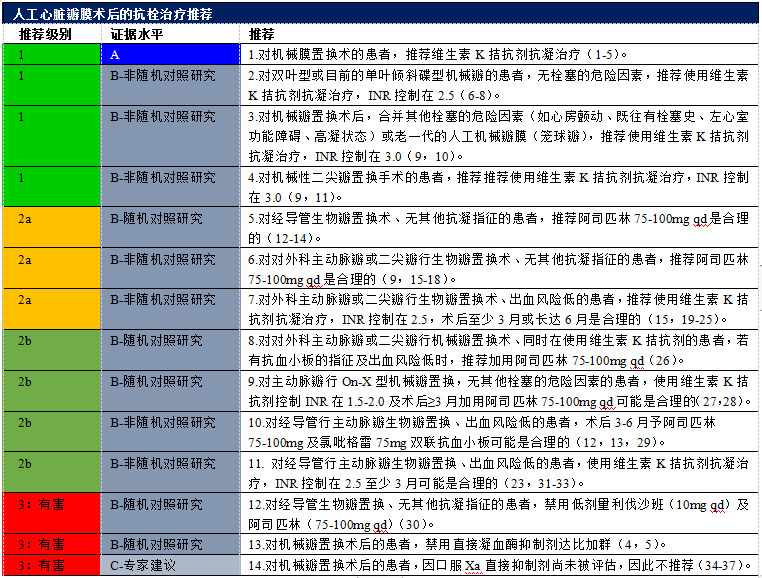
Task: Select the '2b' cell of recommendation 11
Action: [x=52, y=473]
